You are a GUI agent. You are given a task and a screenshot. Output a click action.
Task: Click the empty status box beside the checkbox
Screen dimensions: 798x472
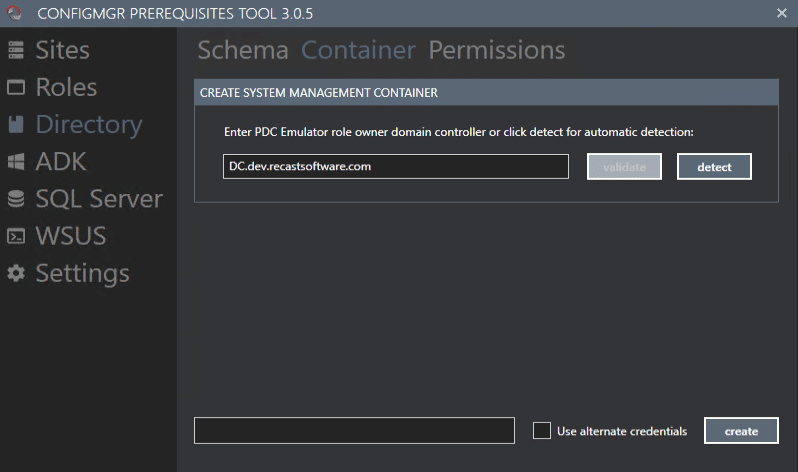tap(354, 431)
